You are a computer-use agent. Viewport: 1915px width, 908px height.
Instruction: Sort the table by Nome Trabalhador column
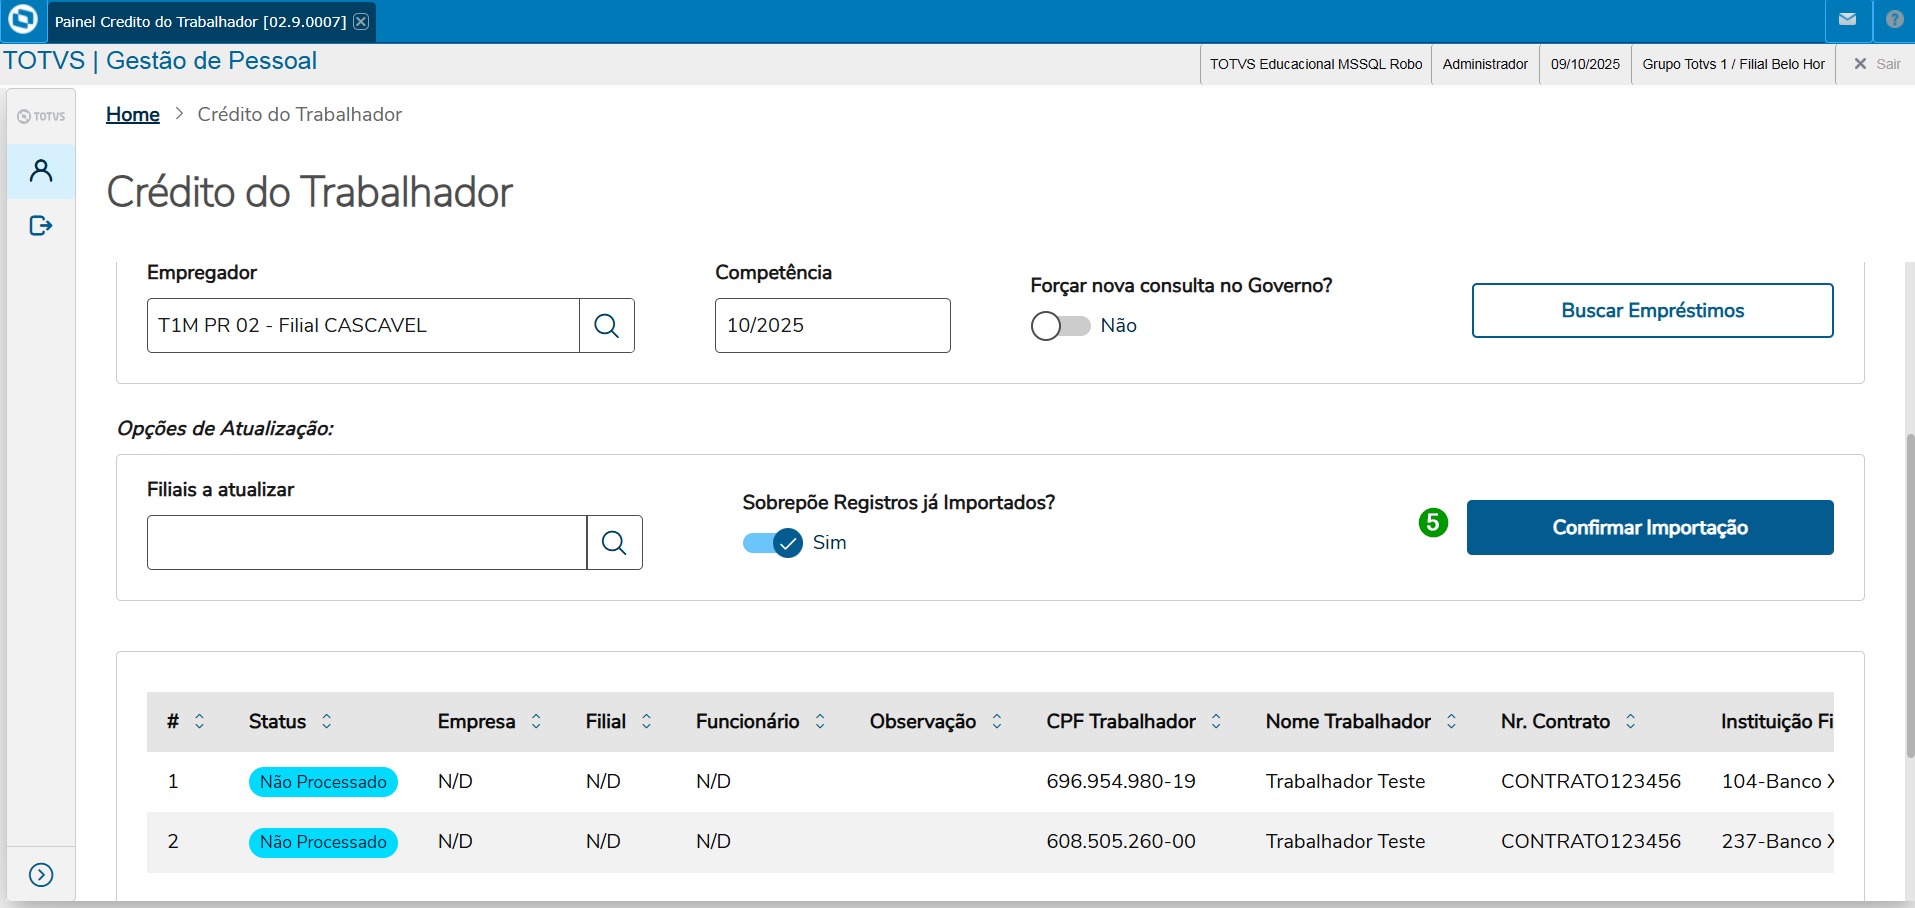click(1451, 722)
